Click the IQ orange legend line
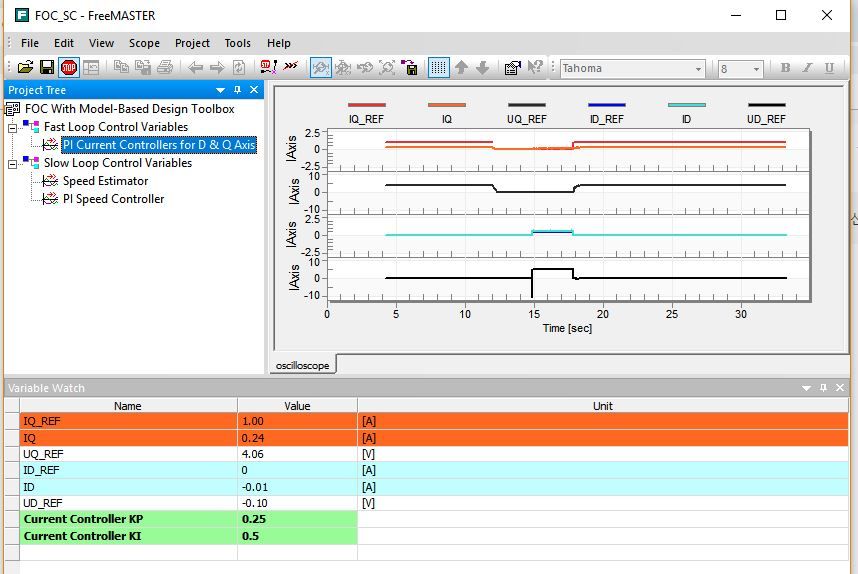This screenshot has height=574, width=858. pyautogui.click(x=447, y=105)
